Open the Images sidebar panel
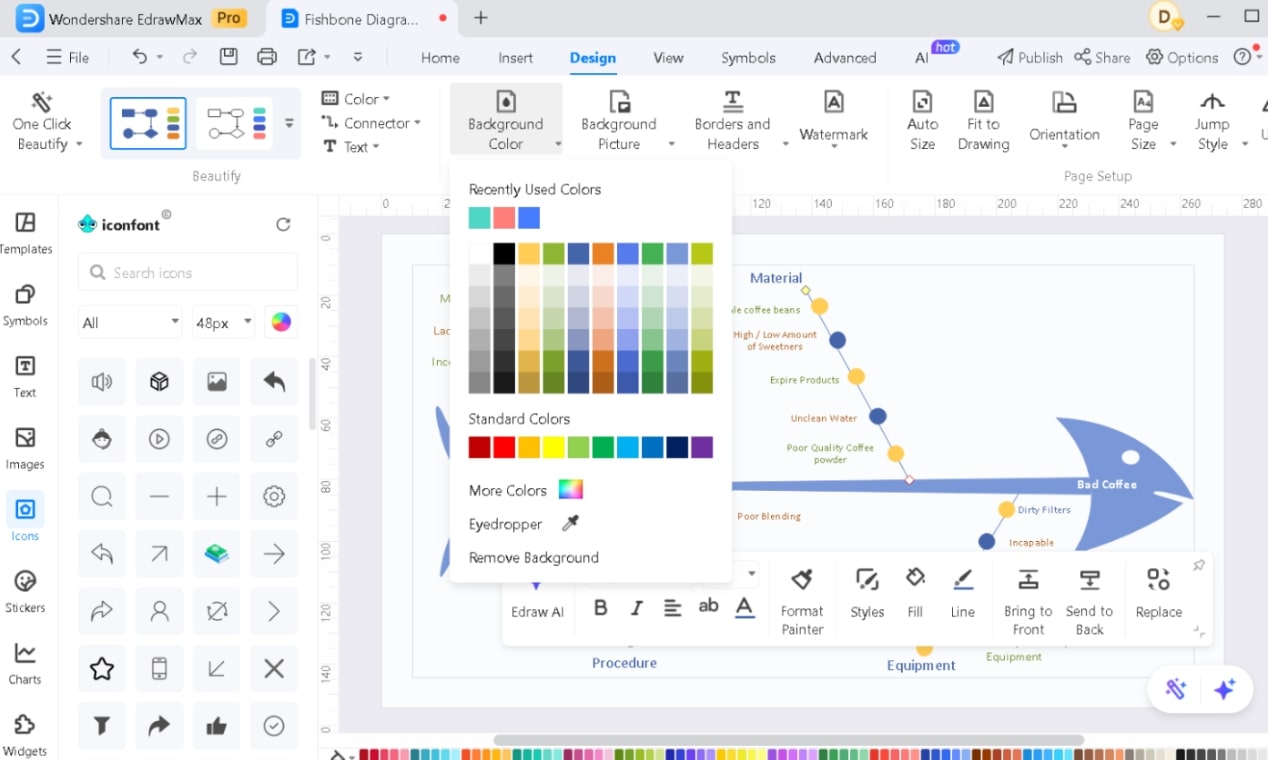1268x760 pixels. (x=26, y=449)
